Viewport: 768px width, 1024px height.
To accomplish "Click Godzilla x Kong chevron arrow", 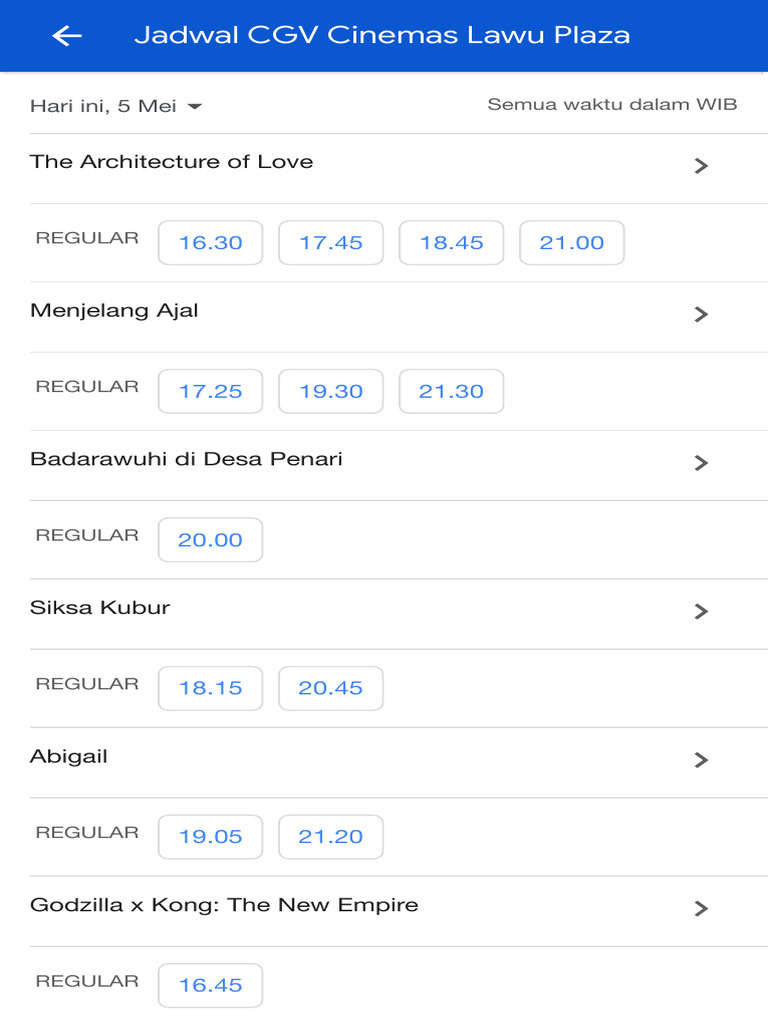I will coord(701,908).
